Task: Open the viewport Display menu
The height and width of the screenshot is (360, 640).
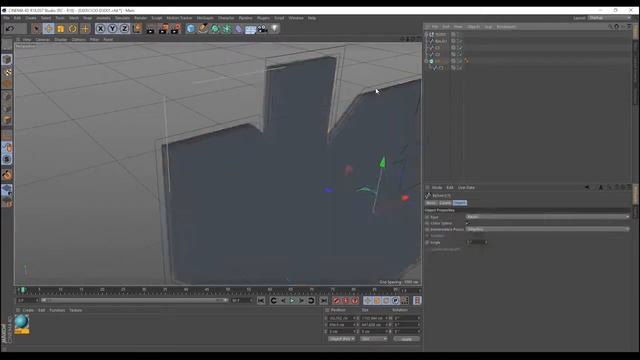Action: pyautogui.click(x=61, y=40)
